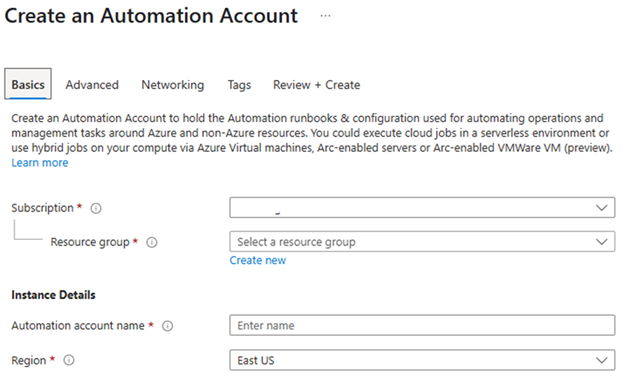624x380 pixels.
Task: Go to the Tags tab
Action: (239, 85)
